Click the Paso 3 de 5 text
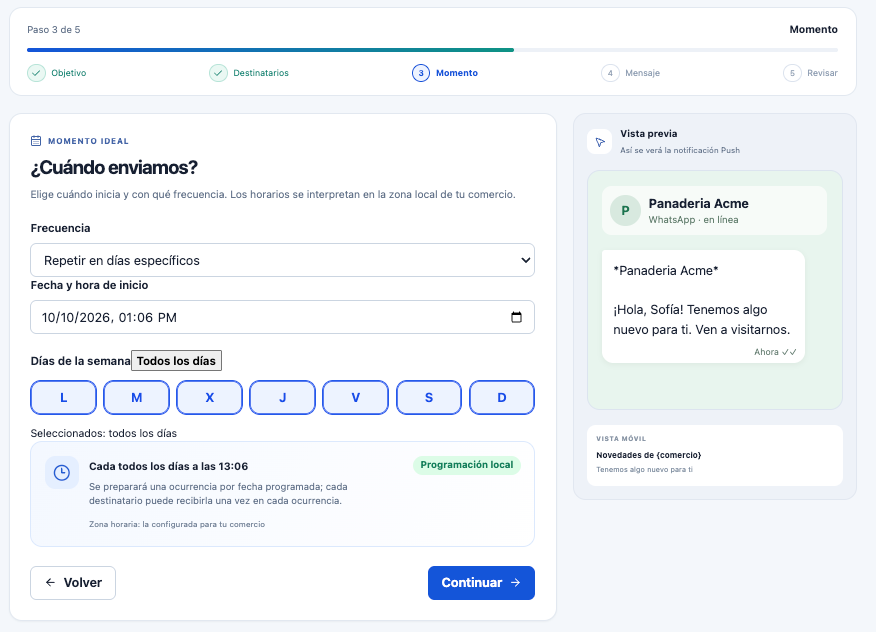Viewport: 876px width, 632px height. pos(54,30)
